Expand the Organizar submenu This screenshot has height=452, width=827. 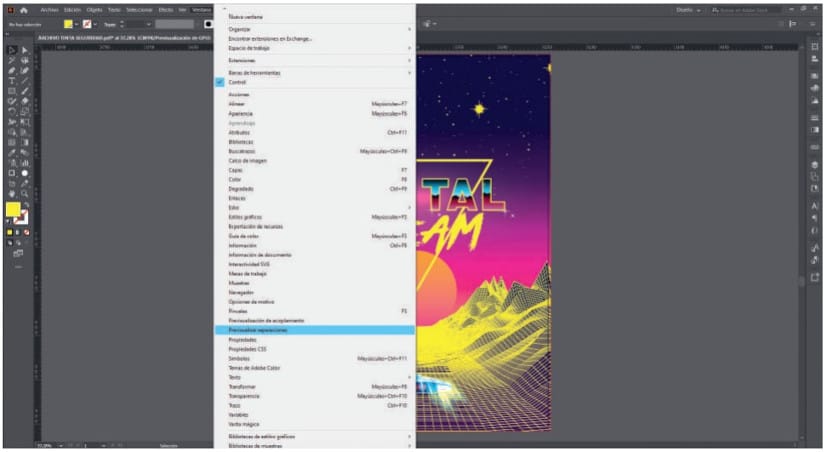tap(239, 29)
